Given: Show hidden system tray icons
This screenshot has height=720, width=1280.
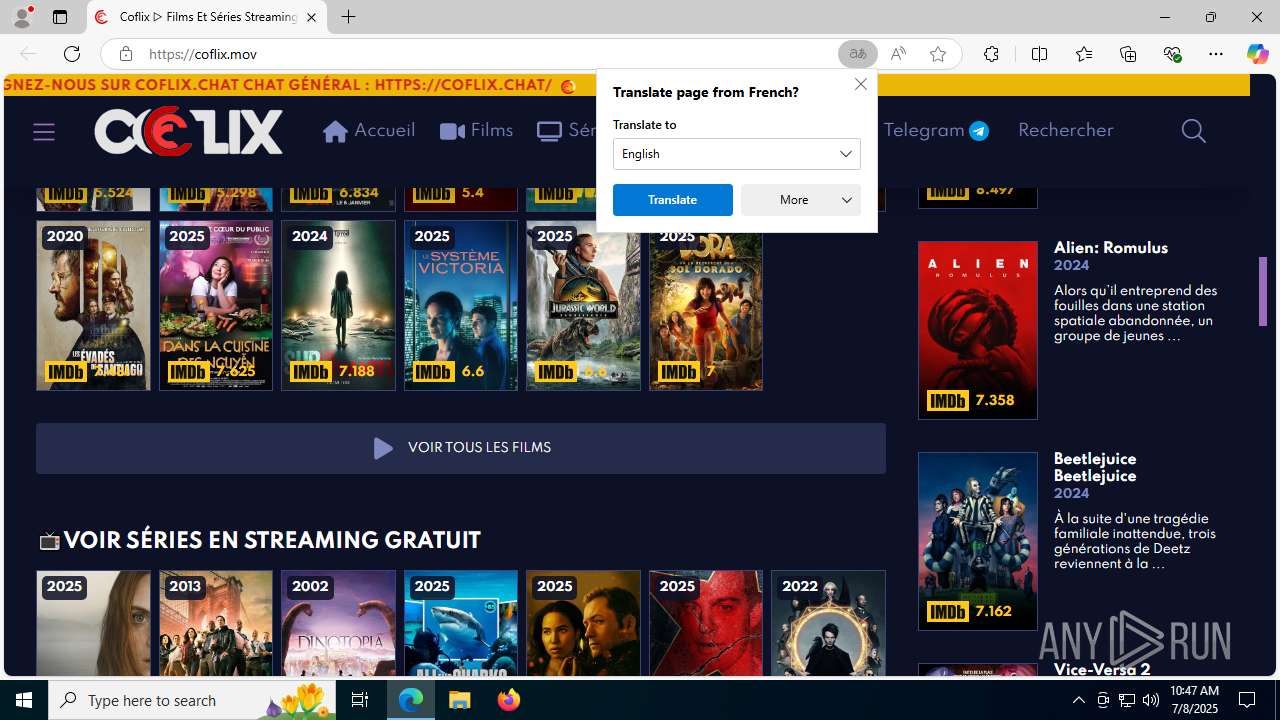Looking at the screenshot, I should click(x=1078, y=700).
